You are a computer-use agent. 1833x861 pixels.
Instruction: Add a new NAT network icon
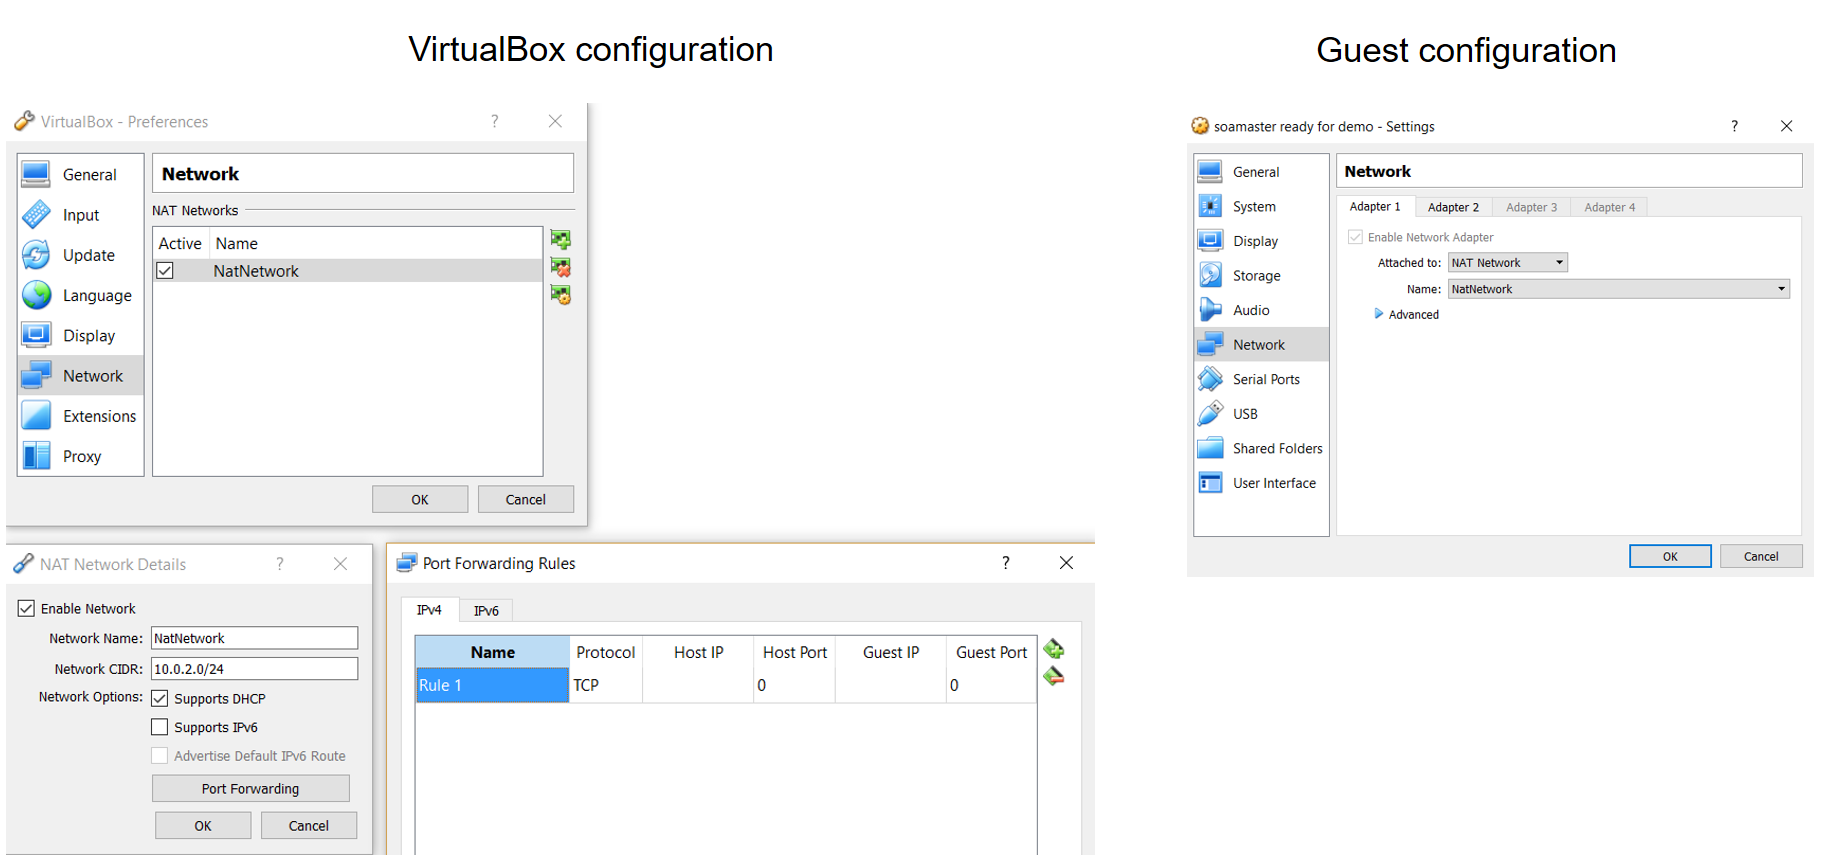(x=561, y=240)
